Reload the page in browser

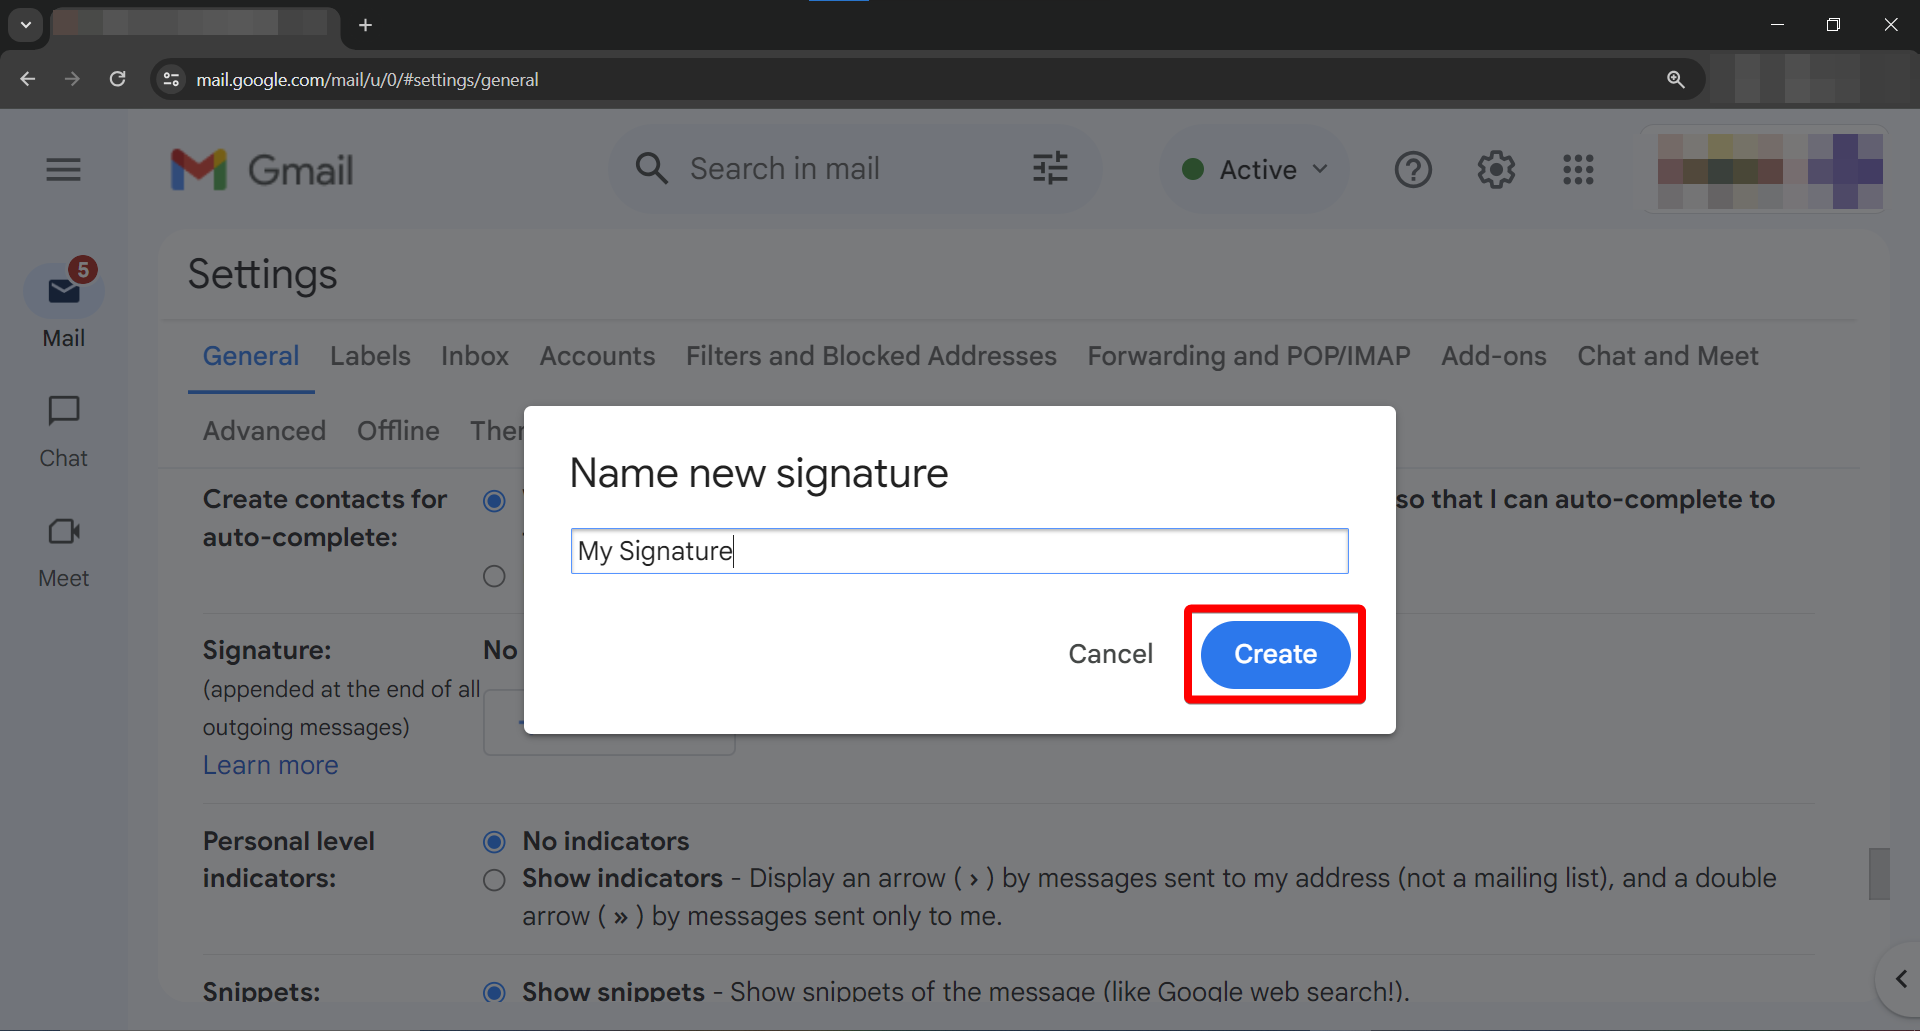point(117,79)
